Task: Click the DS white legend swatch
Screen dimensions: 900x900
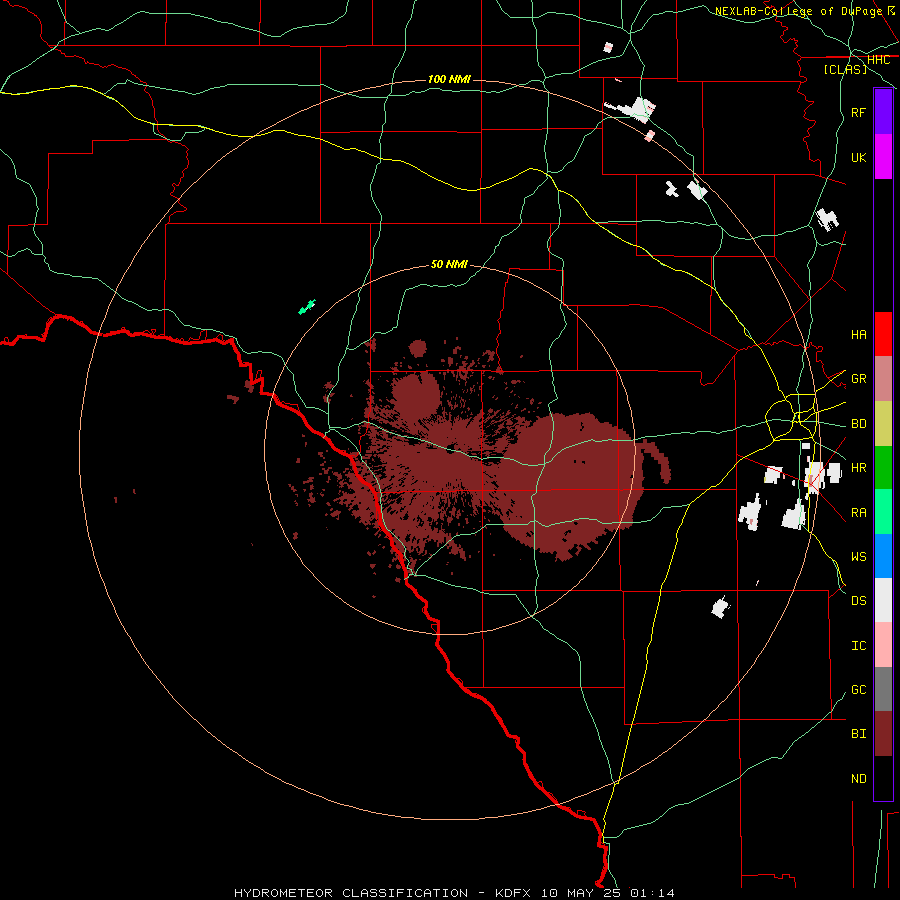Action: coord(883,600)
